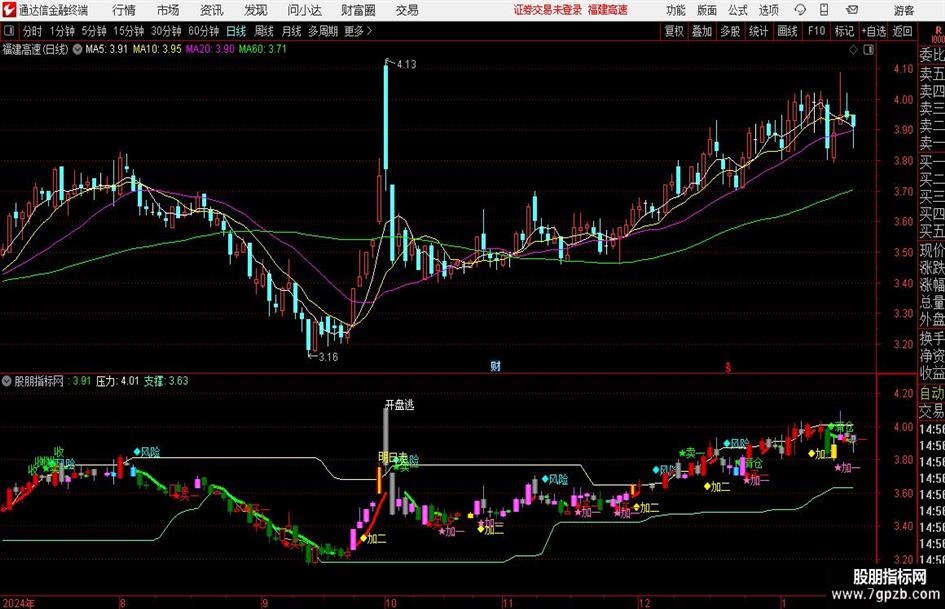
Task: Click the diamond icon above the chart
Action: pyautogui.click(x=853, y=50)
